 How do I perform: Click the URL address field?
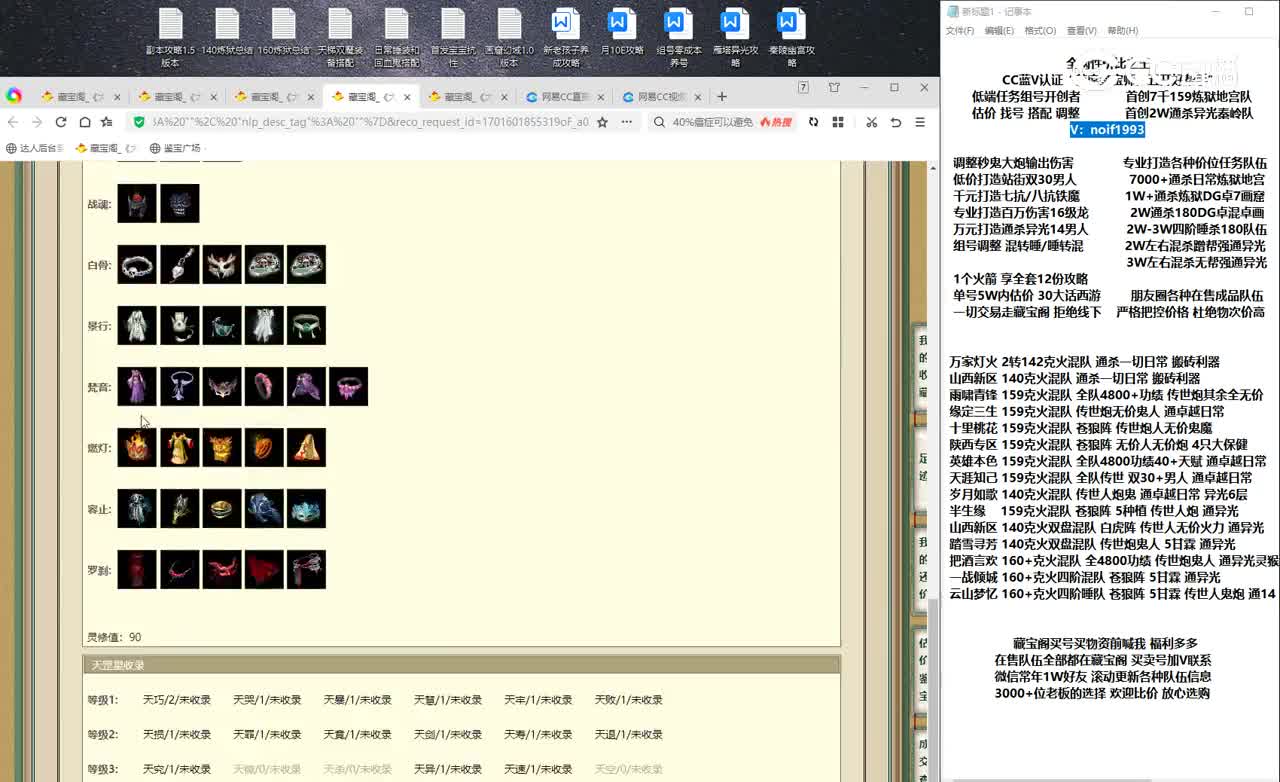370,122
